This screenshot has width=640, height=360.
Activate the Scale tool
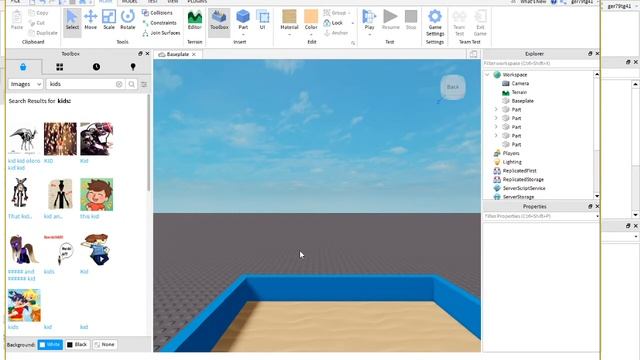coord(109,20)
